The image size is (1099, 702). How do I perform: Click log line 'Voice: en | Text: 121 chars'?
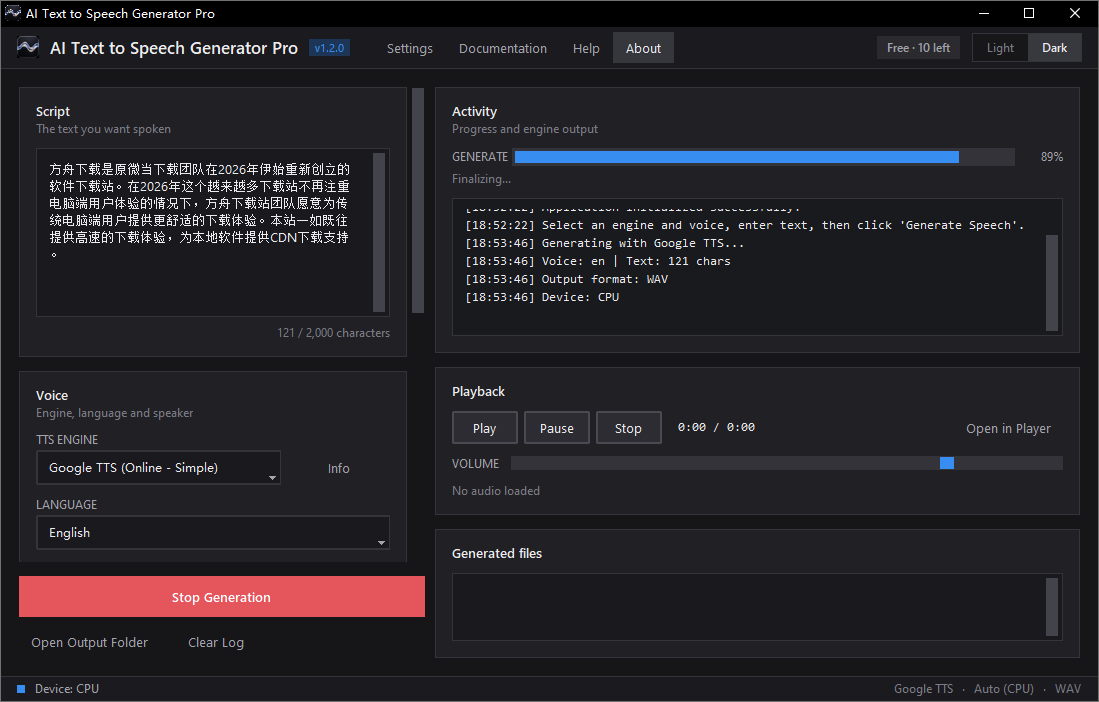pos(598,261)
